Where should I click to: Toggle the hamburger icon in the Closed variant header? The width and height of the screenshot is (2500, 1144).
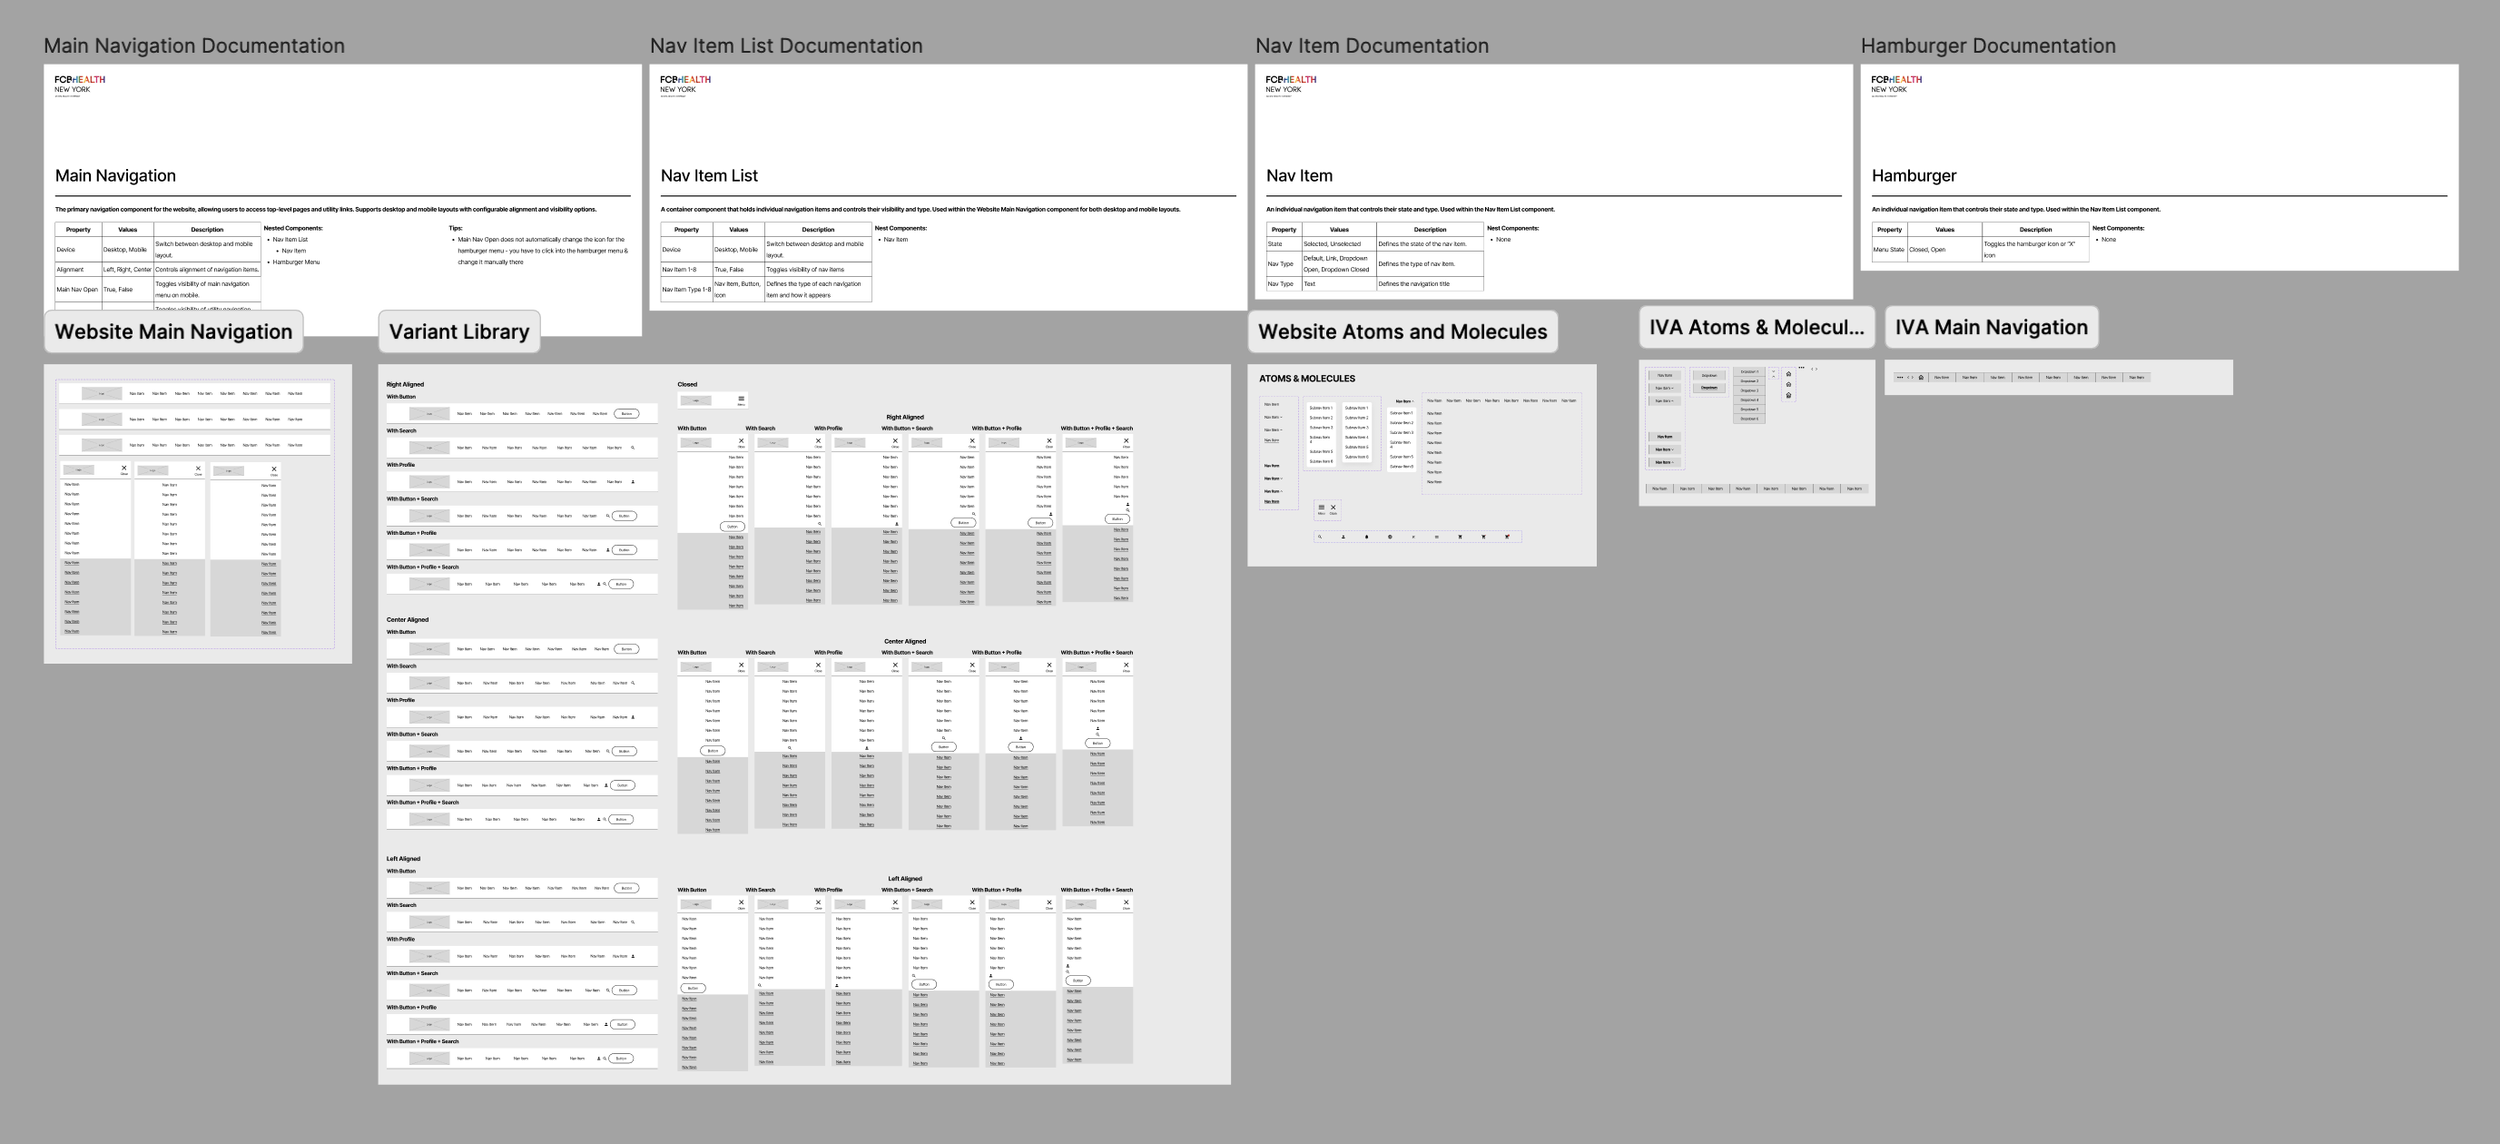pyautogui.click(x=740, y=399)
